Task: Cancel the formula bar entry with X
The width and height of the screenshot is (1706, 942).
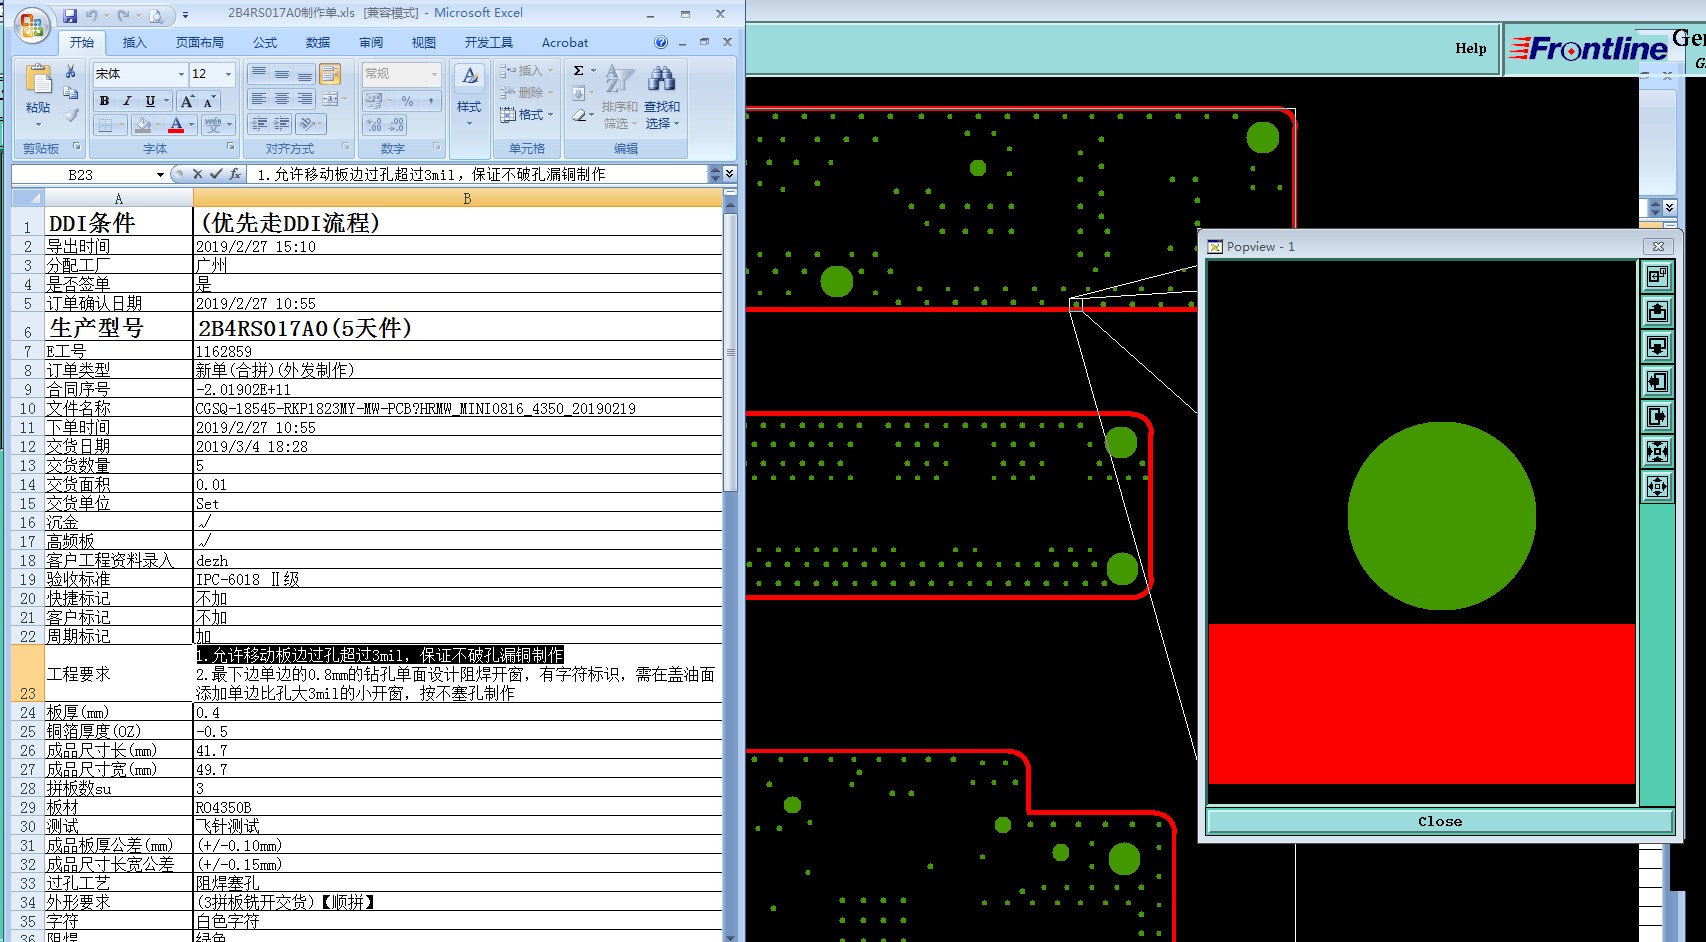Action: [x=197, y=174]
